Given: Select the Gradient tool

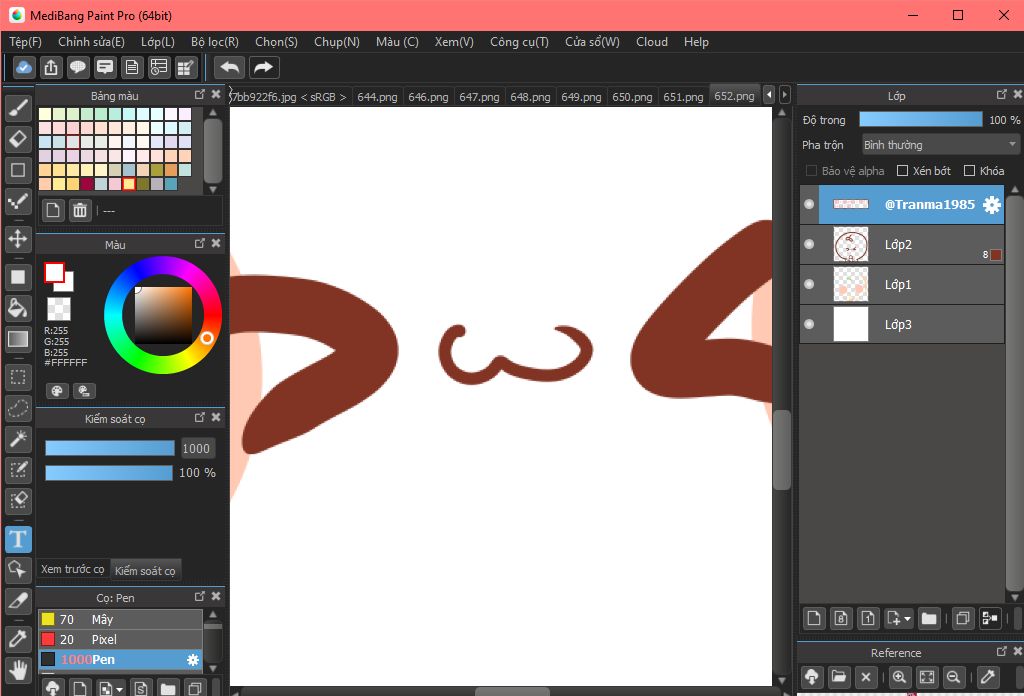Looking at the screenshot, I should (18, 339).
